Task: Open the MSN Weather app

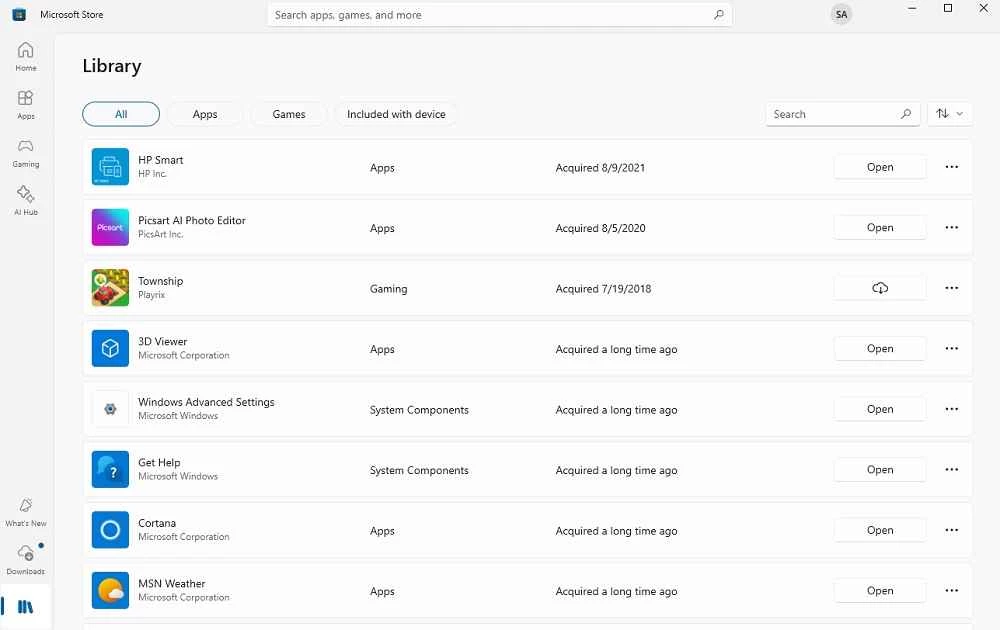Action: (x=880, y=591)
